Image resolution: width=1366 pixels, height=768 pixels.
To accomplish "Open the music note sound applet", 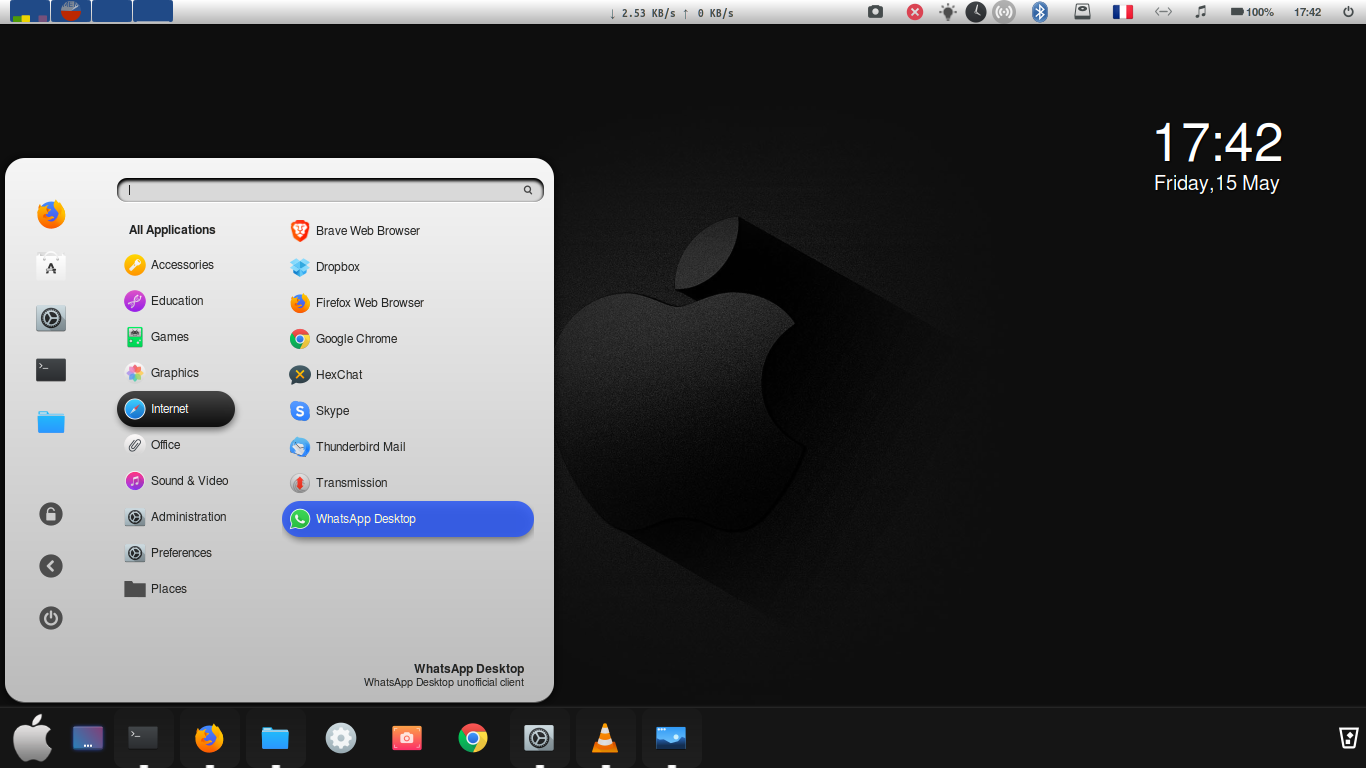I will pos(1201,12).
